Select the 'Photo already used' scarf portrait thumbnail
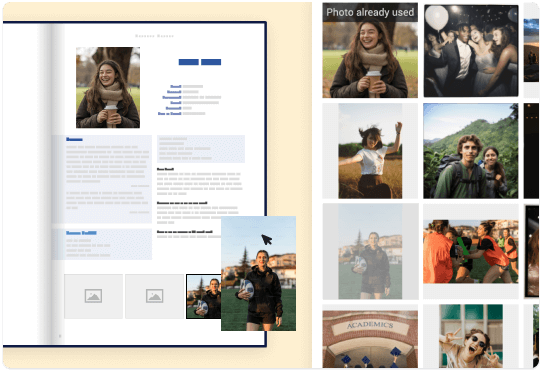This screenshot has height=372, width=542. click(x=370, y=50)
